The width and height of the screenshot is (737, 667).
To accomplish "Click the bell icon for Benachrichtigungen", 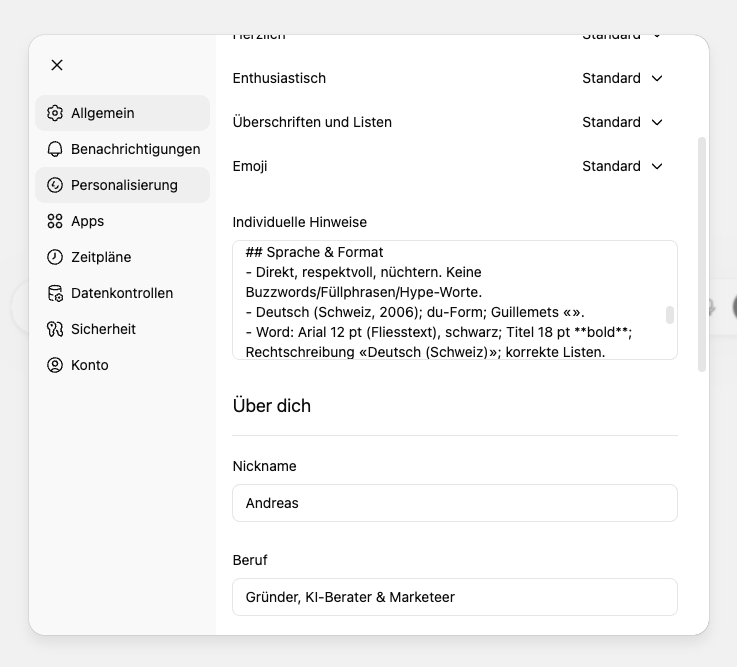I will coord(55,149).
